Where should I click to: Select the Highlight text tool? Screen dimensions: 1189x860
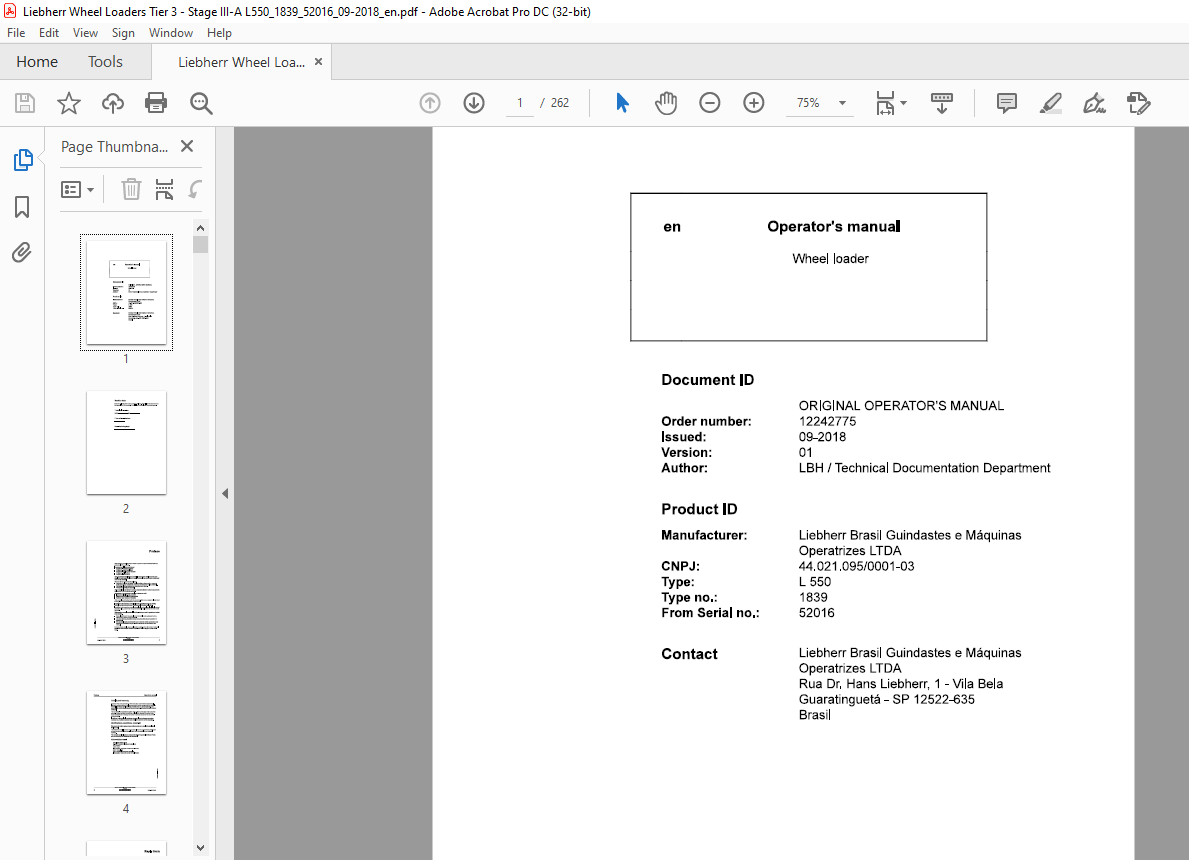[1050, 103]
